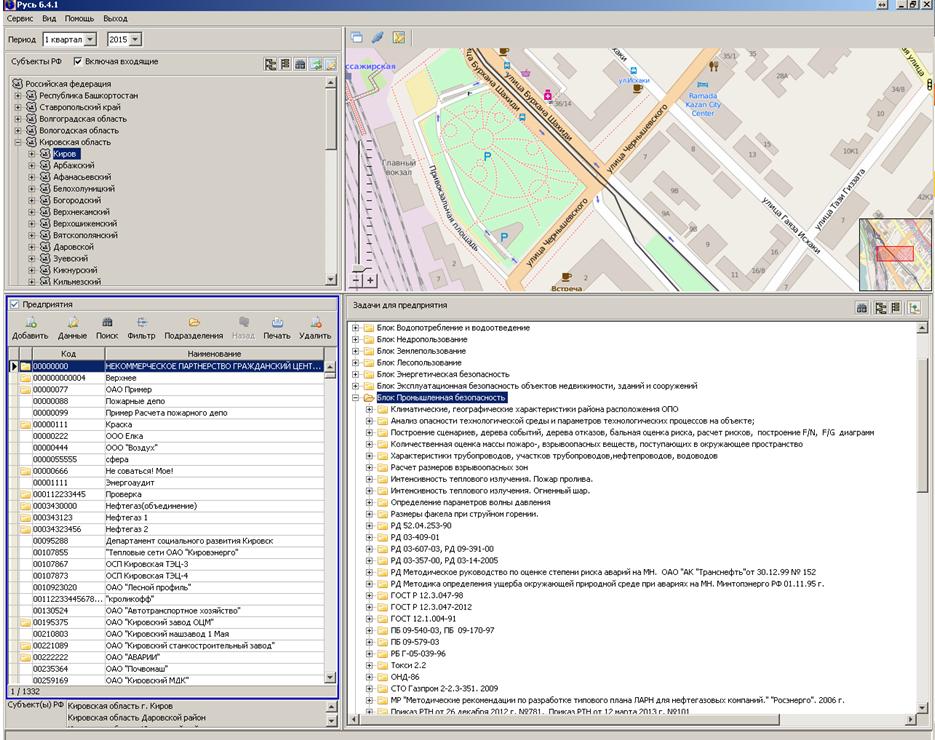Open the year dropdown showing 2015
The image size is (935, 740).
(x=135, y=39)
